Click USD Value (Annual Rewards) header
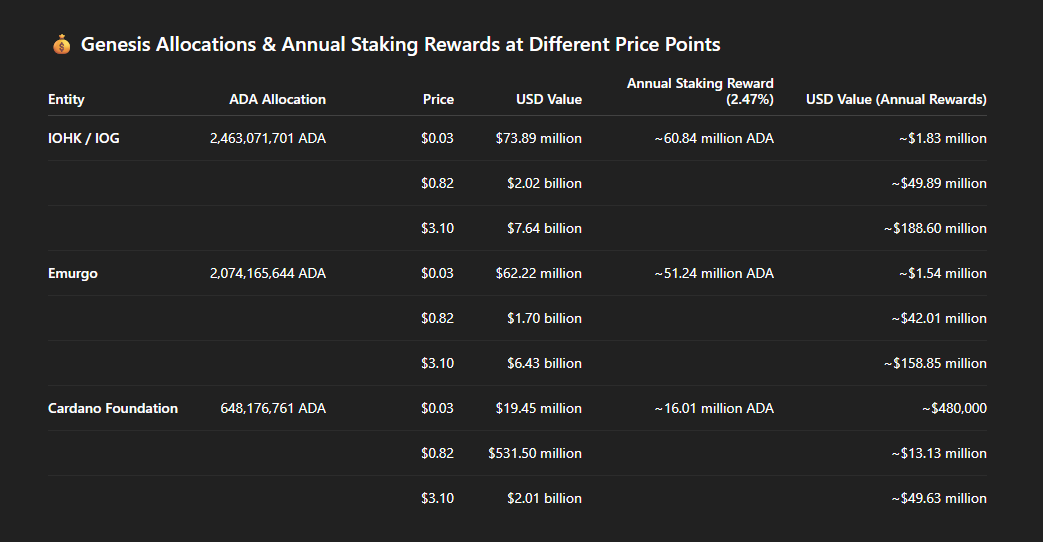 point(896,99)
